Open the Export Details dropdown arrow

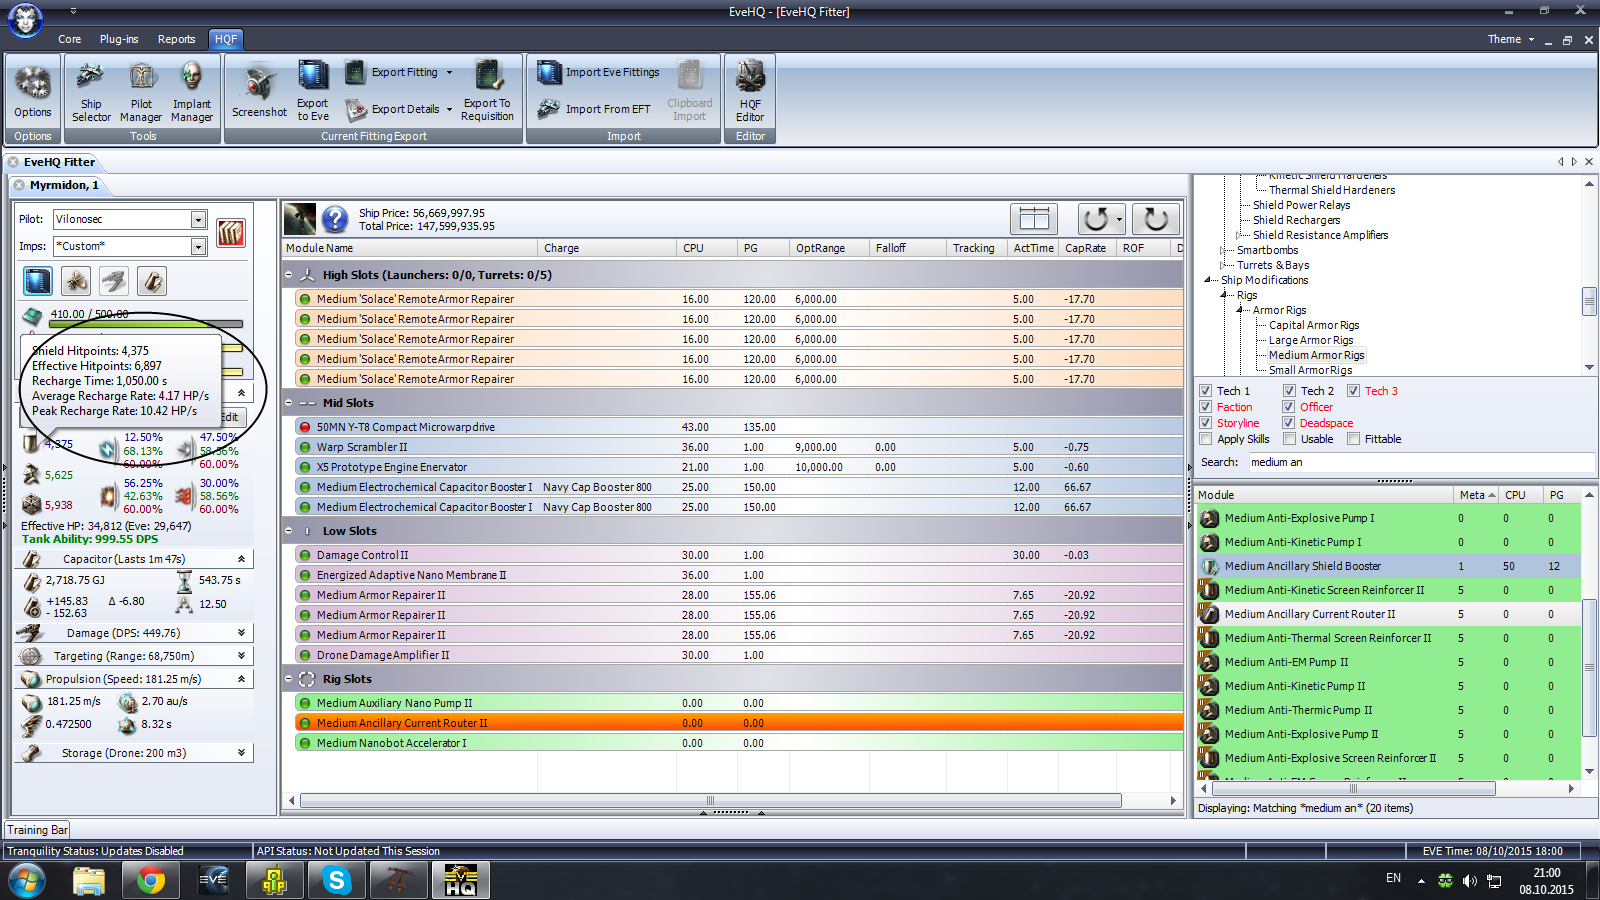click(x=449, y=109)
